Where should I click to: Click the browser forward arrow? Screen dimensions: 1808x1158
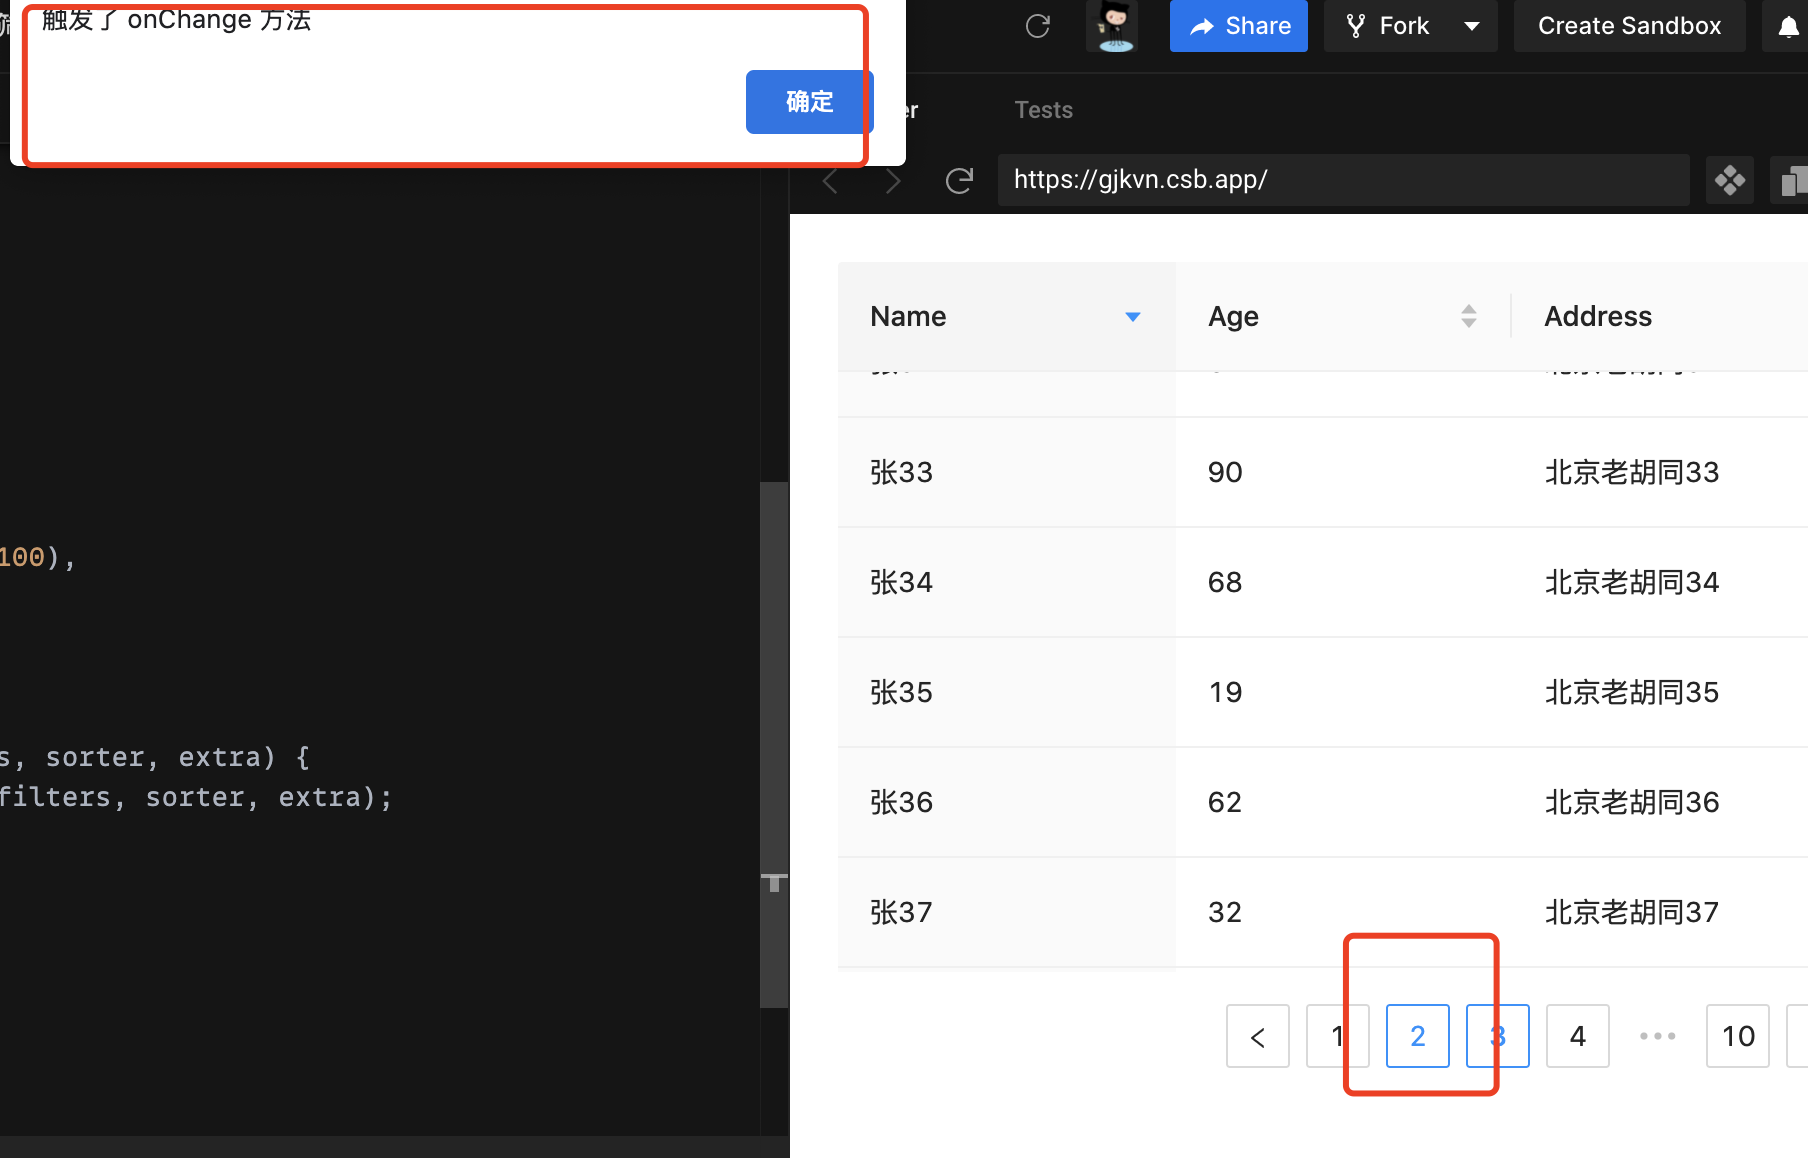point(892,180)
